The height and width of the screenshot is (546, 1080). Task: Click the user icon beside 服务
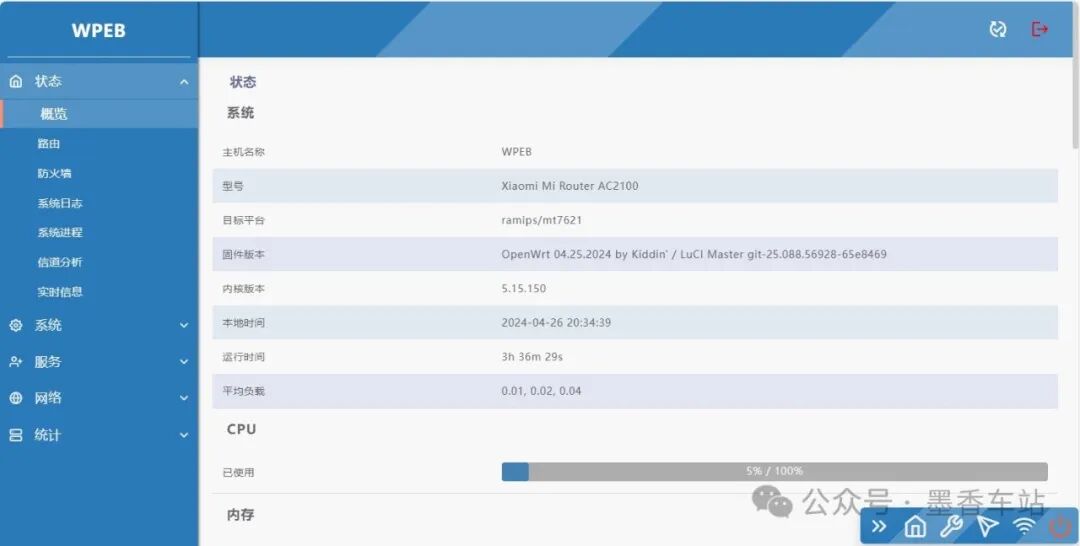16,361
